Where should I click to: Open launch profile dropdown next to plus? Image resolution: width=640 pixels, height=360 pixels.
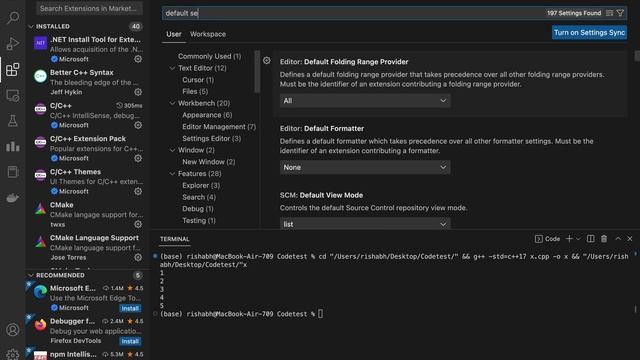(578, 239)
